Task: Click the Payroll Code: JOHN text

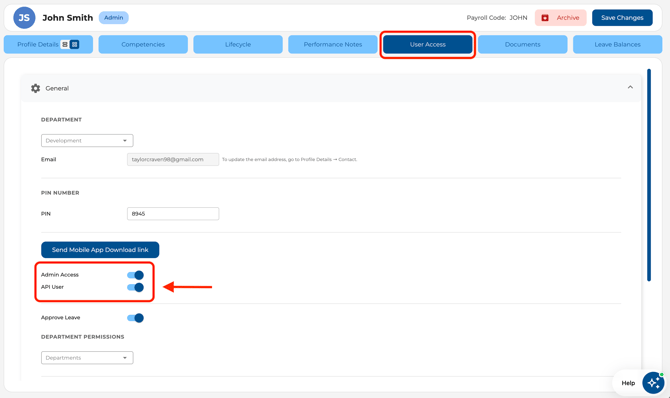Action: tap(497, 18)
